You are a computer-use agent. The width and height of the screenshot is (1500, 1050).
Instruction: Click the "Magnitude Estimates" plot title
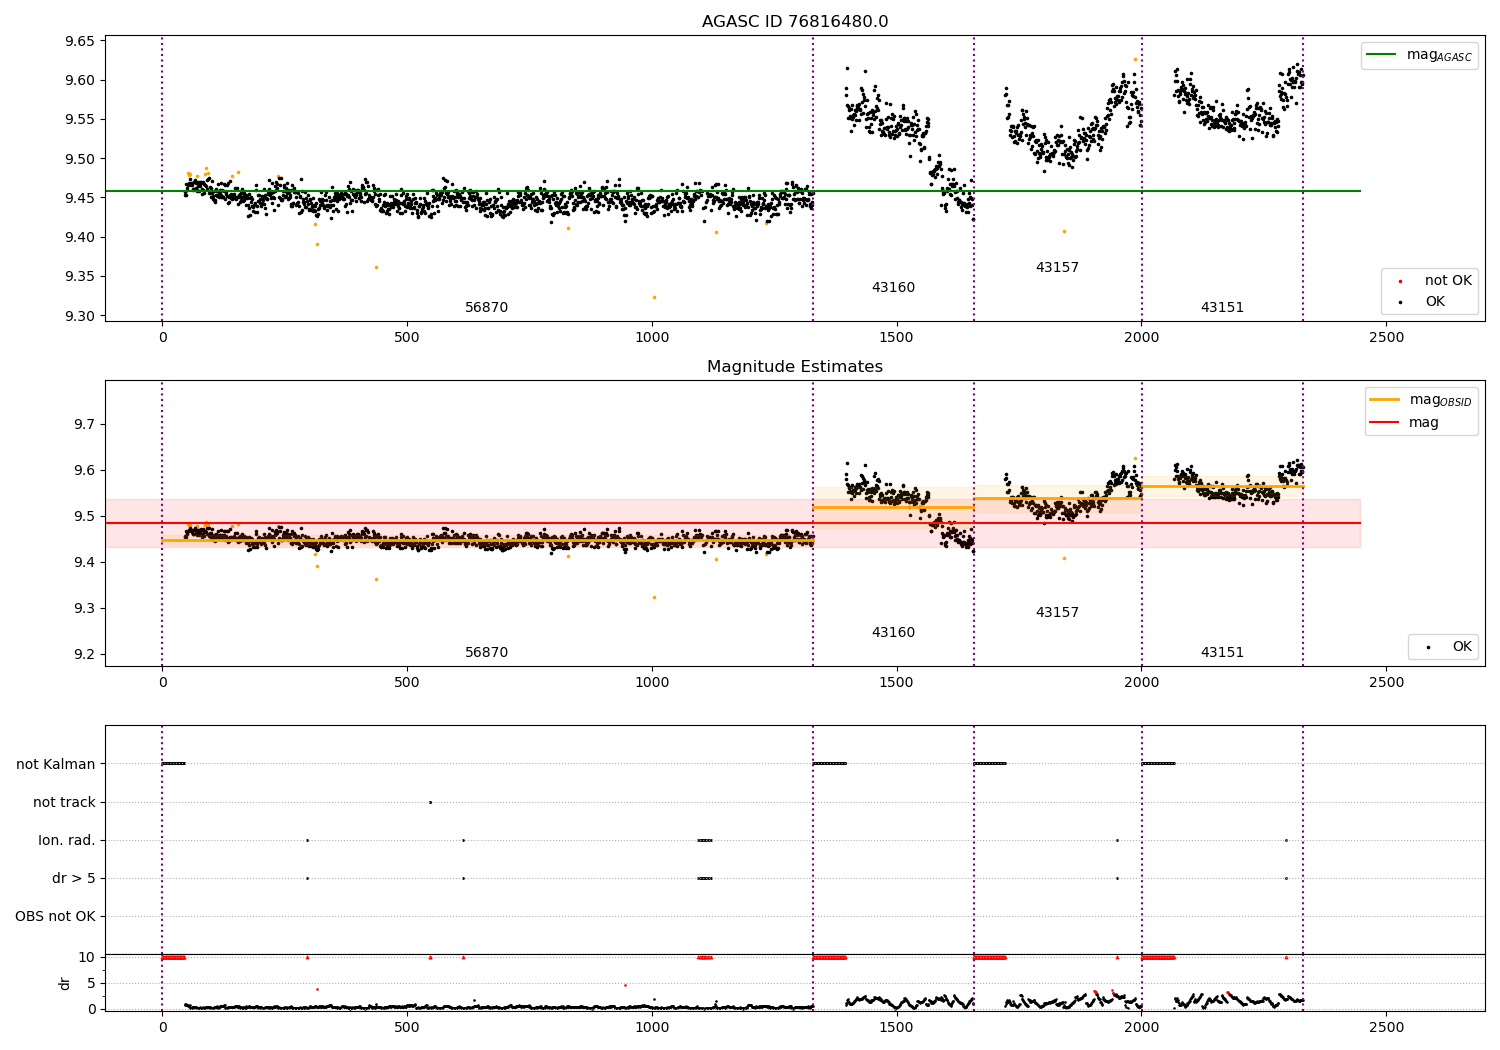pos(795,367)
